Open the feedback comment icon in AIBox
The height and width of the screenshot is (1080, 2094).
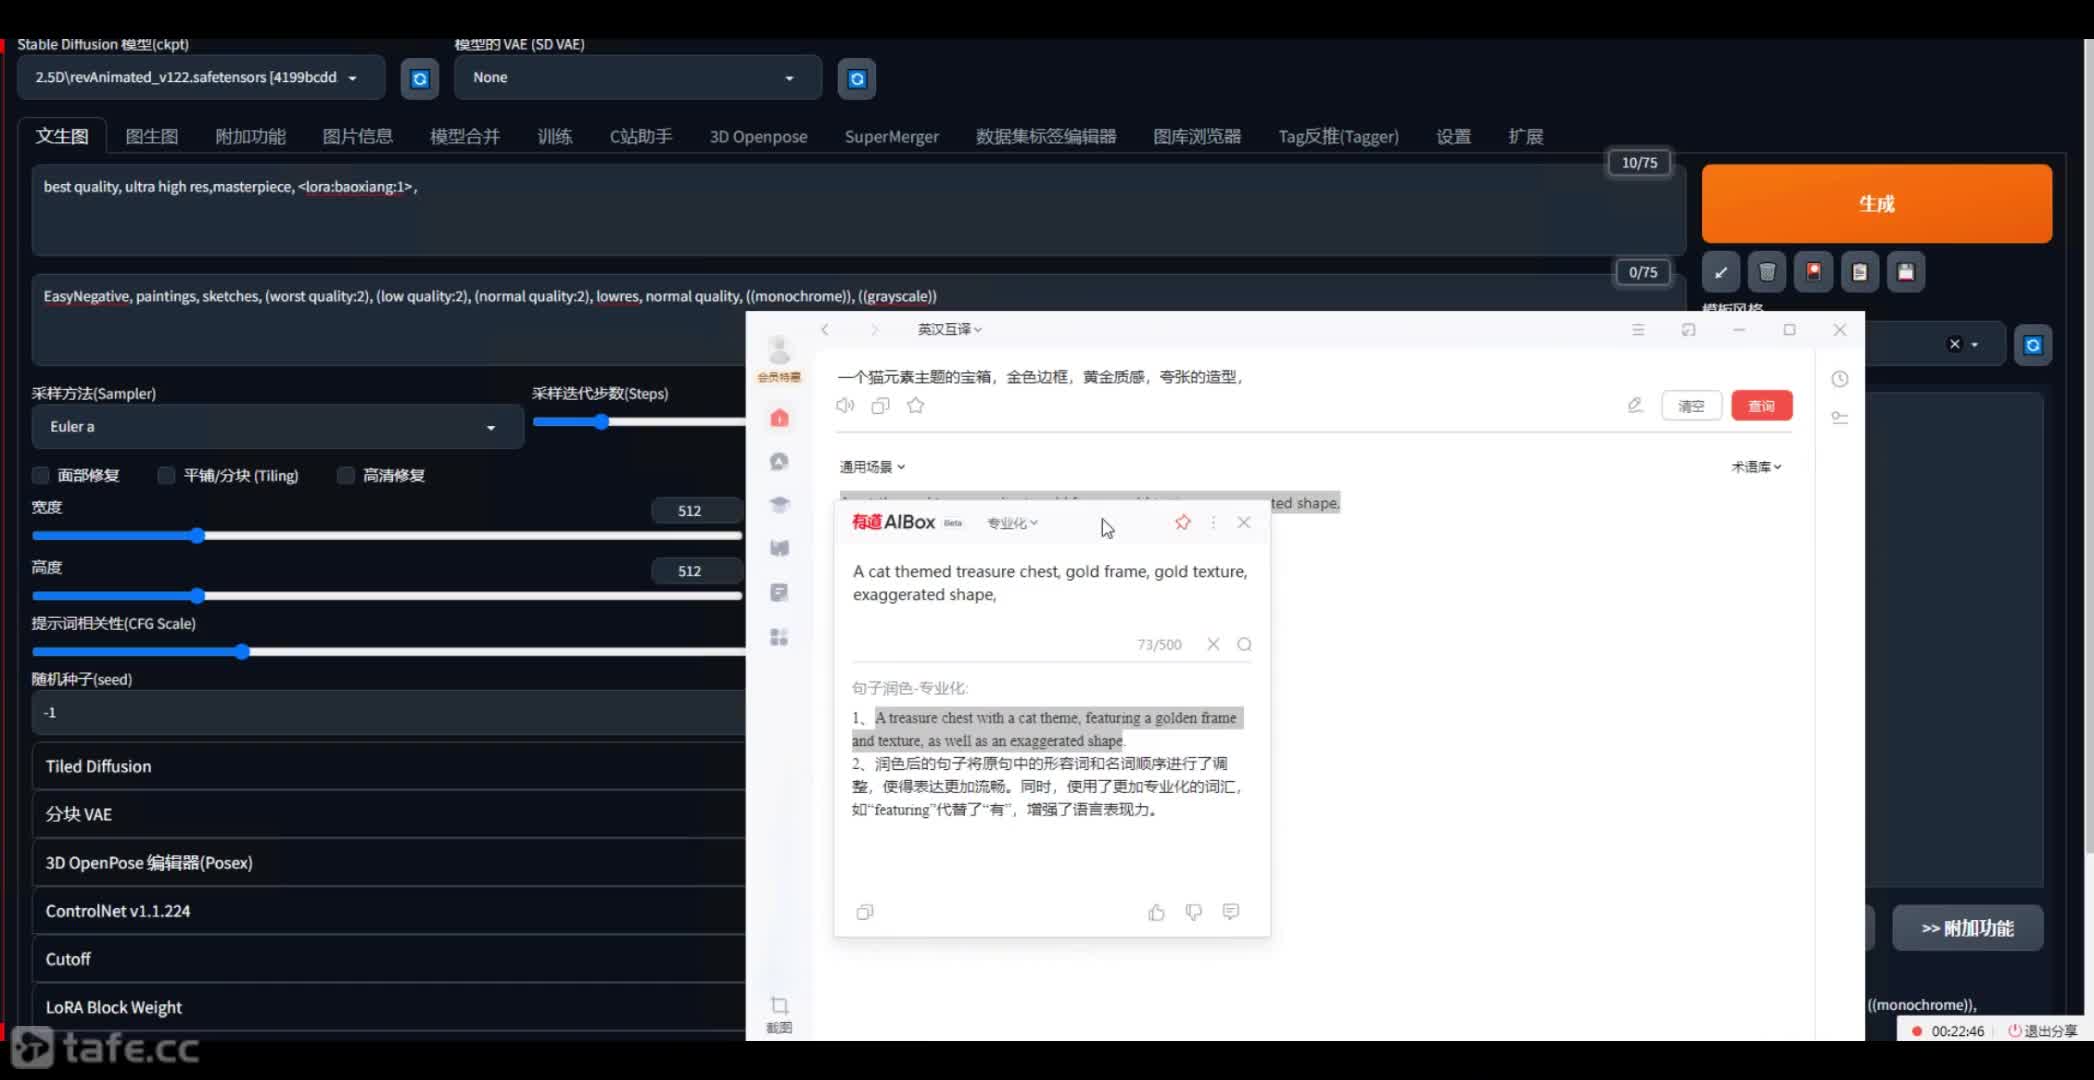click(1231, 911)
